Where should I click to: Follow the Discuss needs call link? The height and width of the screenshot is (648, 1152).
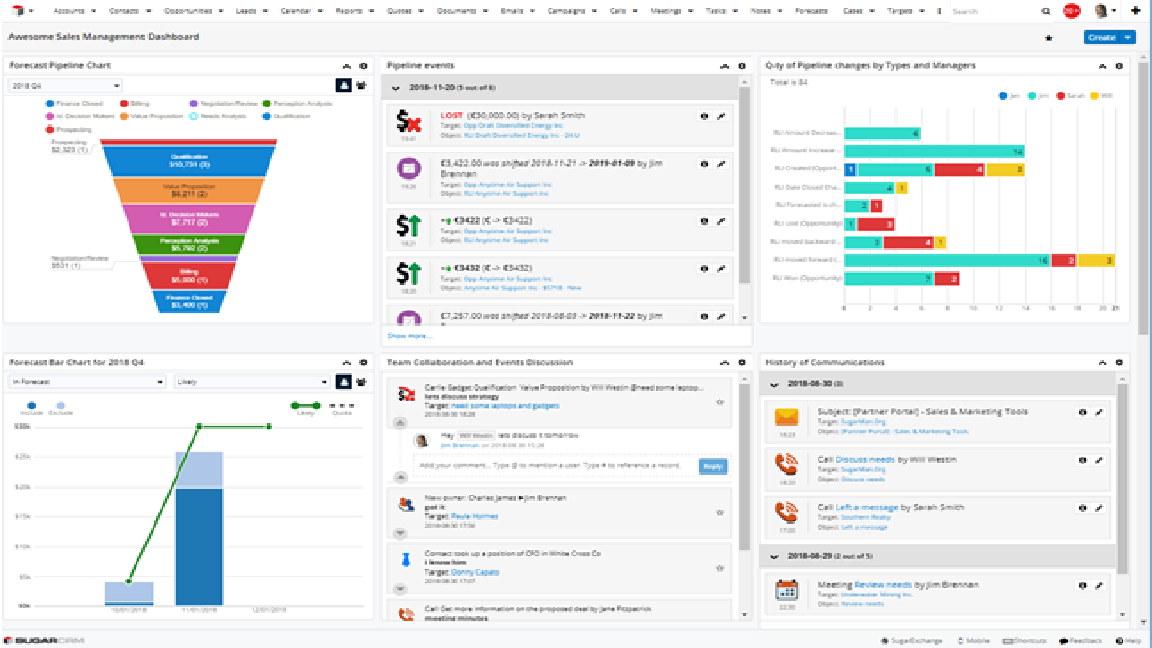click(865, 460)
